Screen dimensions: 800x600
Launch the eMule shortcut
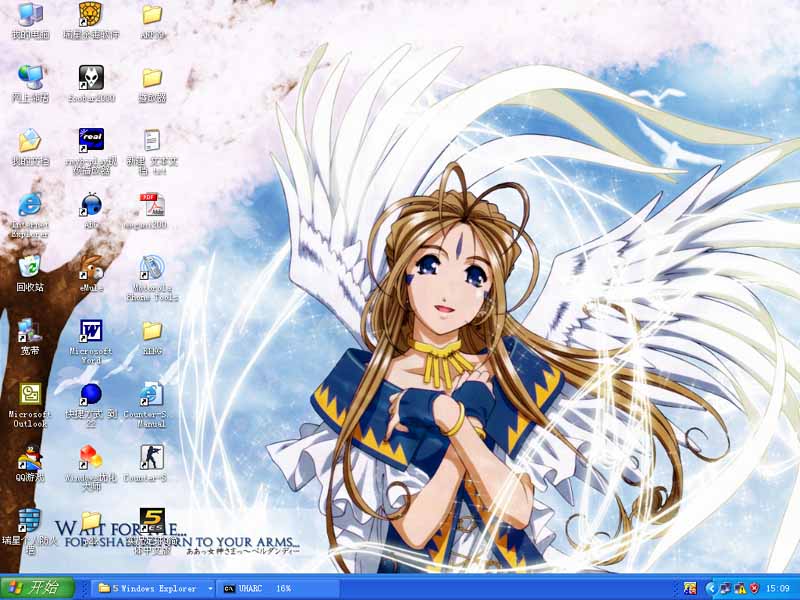(91, 273)
